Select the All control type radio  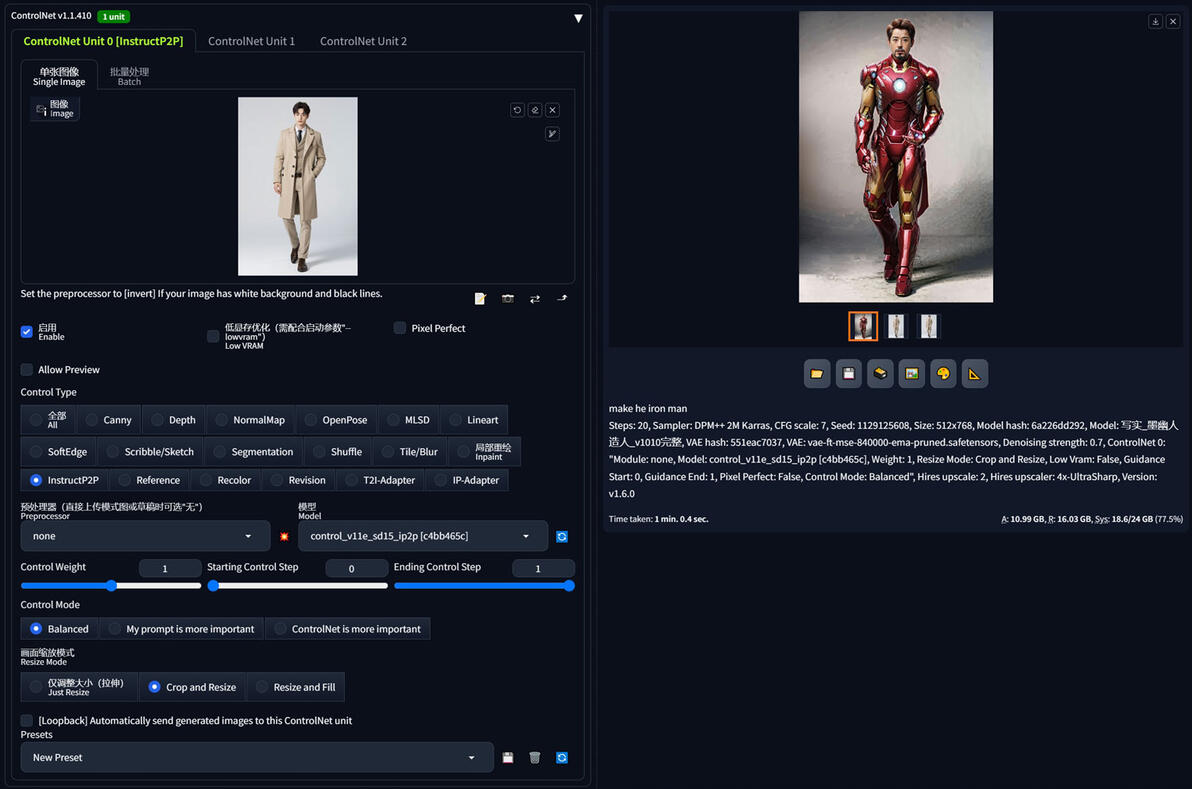pos(48,420)
